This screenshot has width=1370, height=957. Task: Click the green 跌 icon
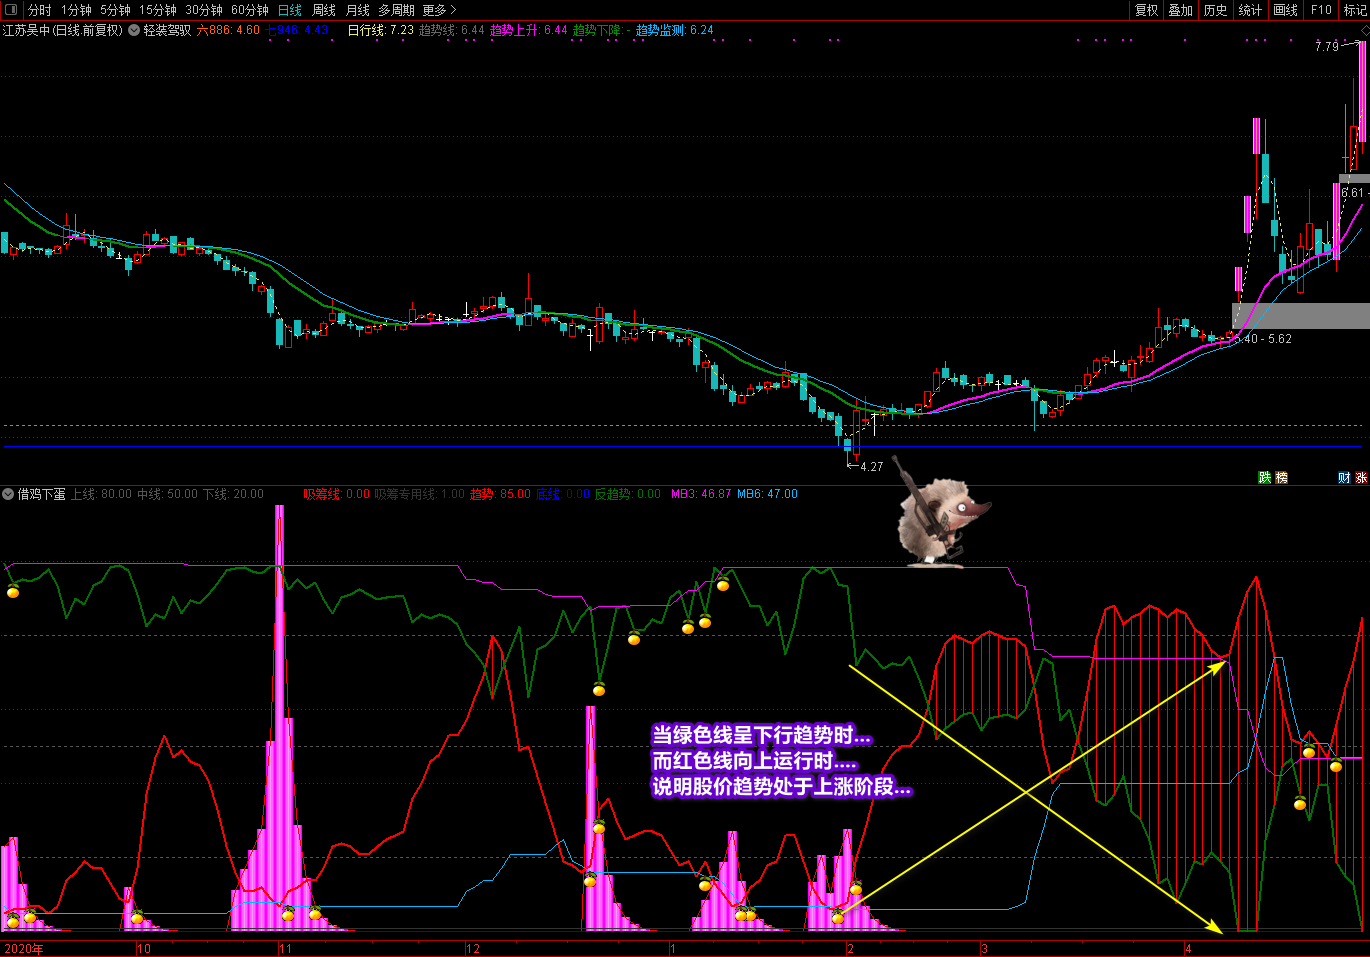[x=1265, y=478]
